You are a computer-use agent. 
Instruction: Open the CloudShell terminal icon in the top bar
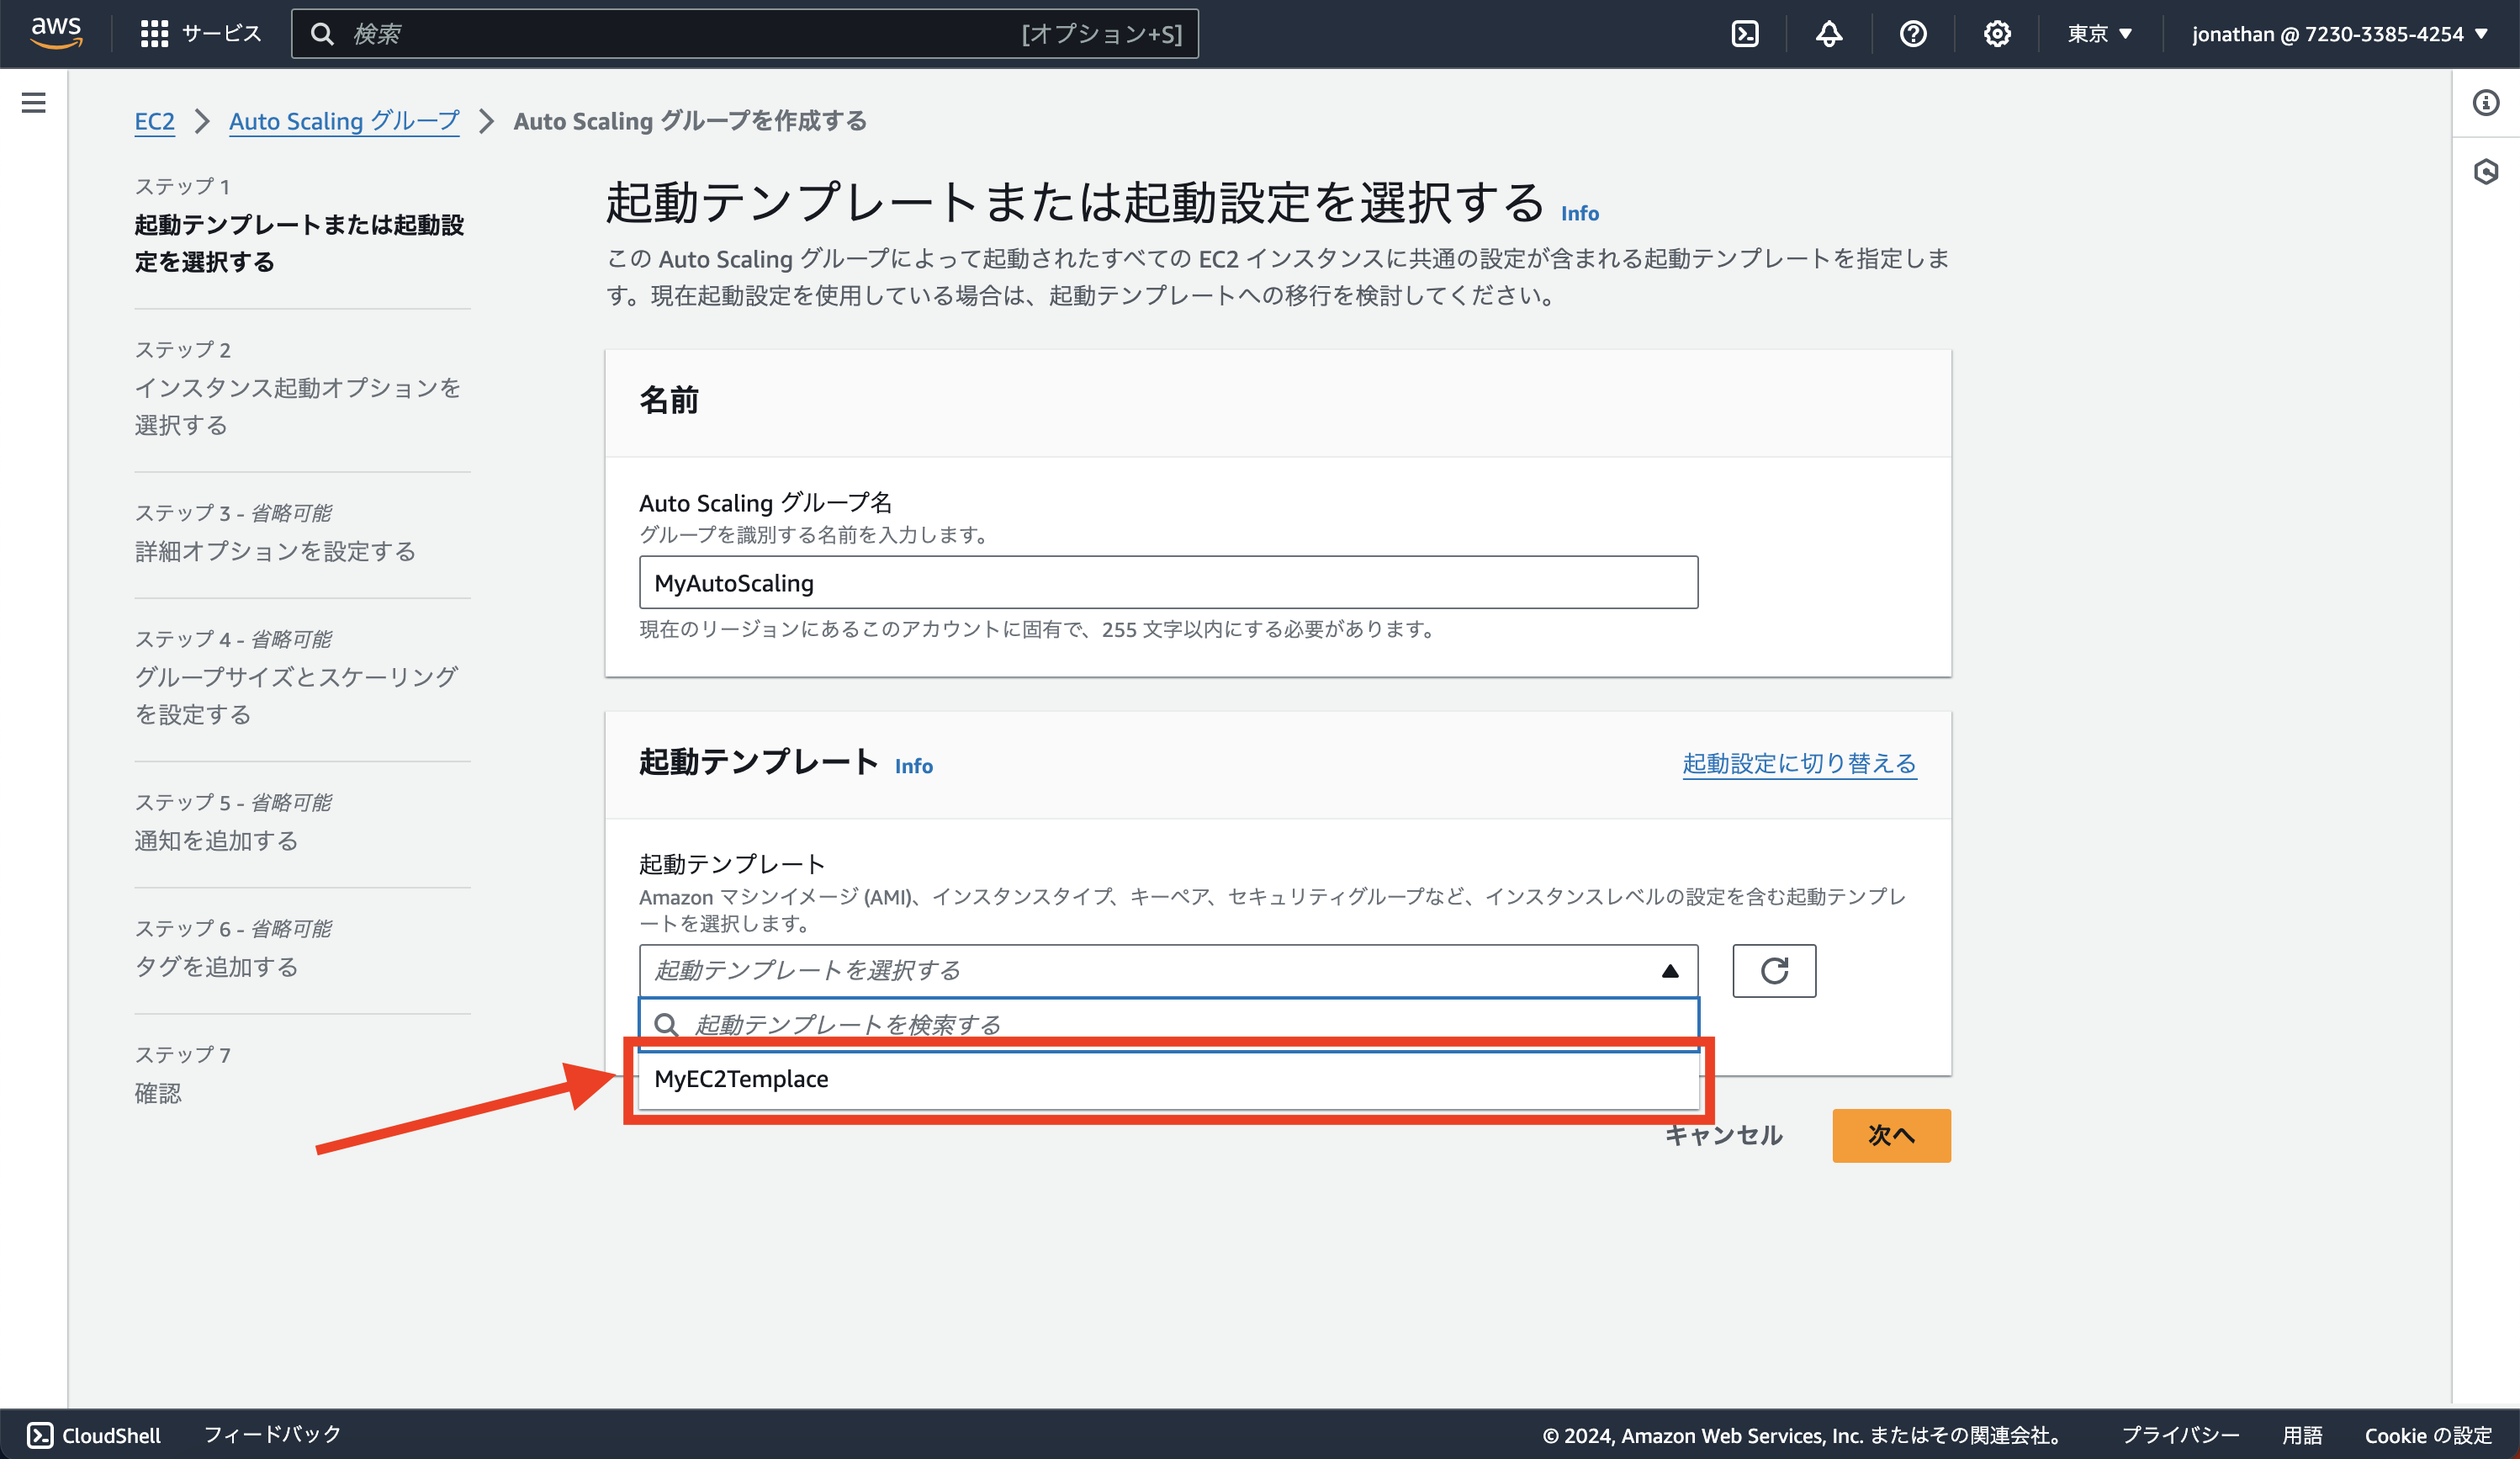pyautogui.click(x=1745, y=33)
